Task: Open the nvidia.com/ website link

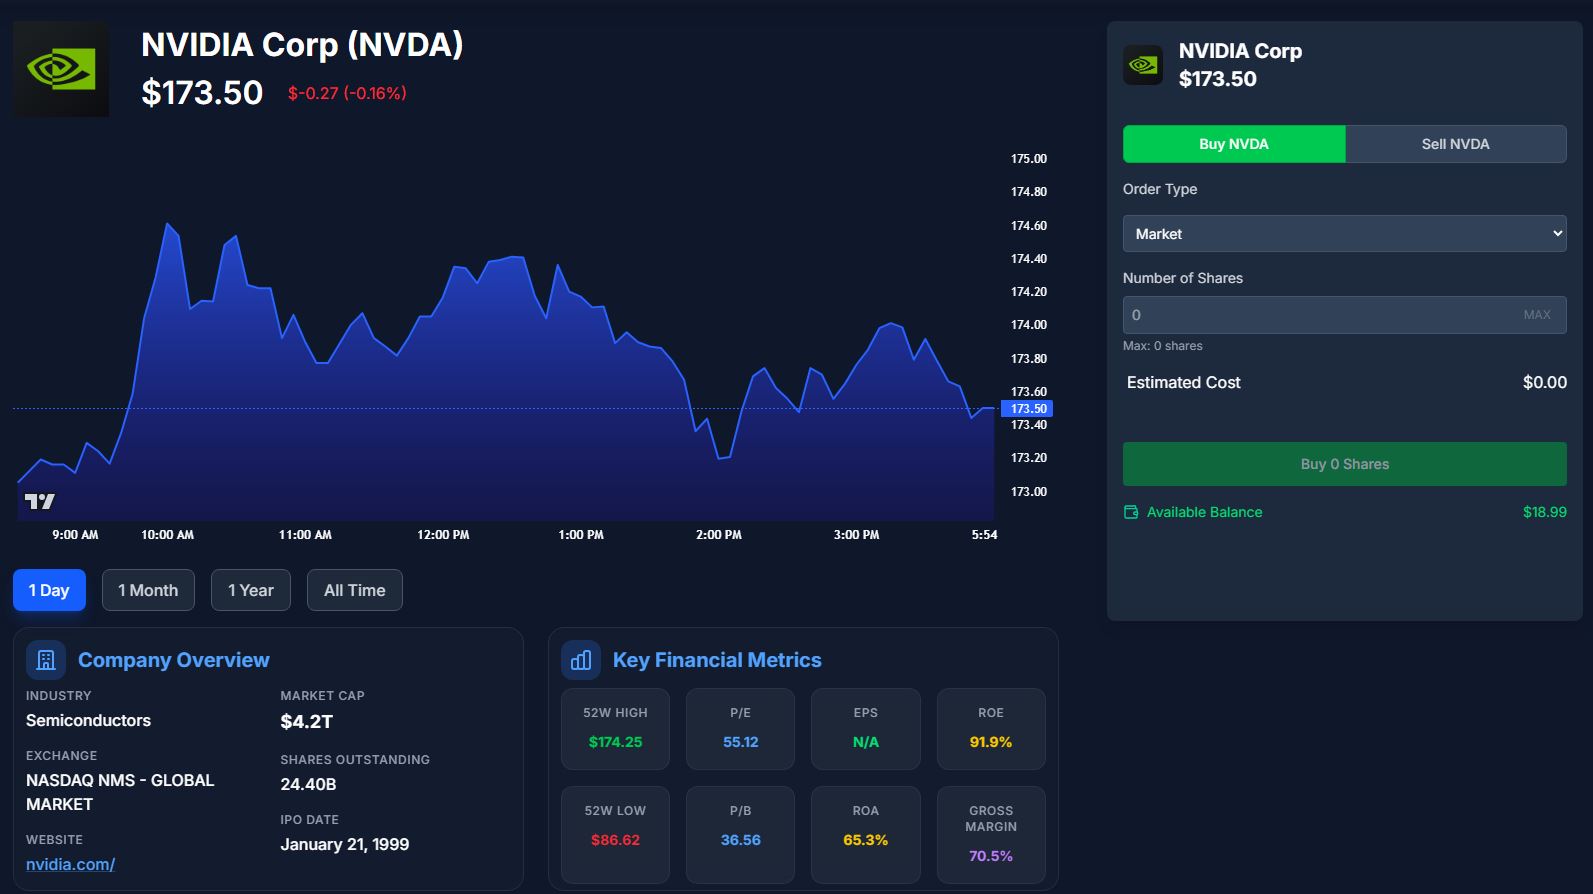Action: pos(70,864)
